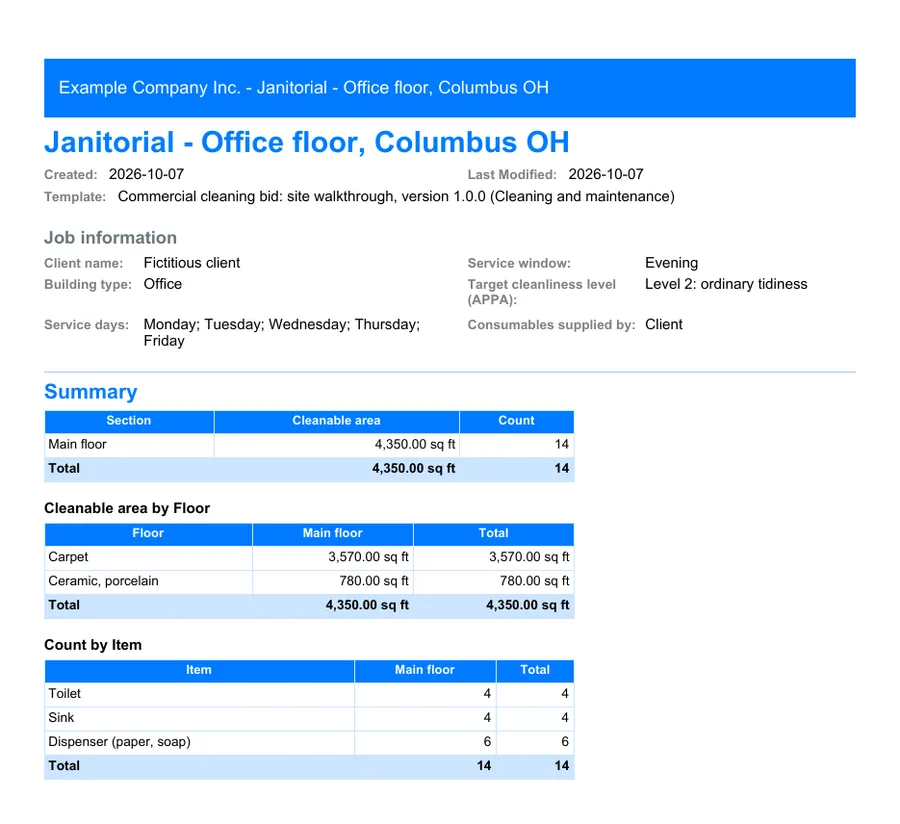Click the 'Client name:' label
This screenshot has width=900, height=824.
tap(84, 263)
